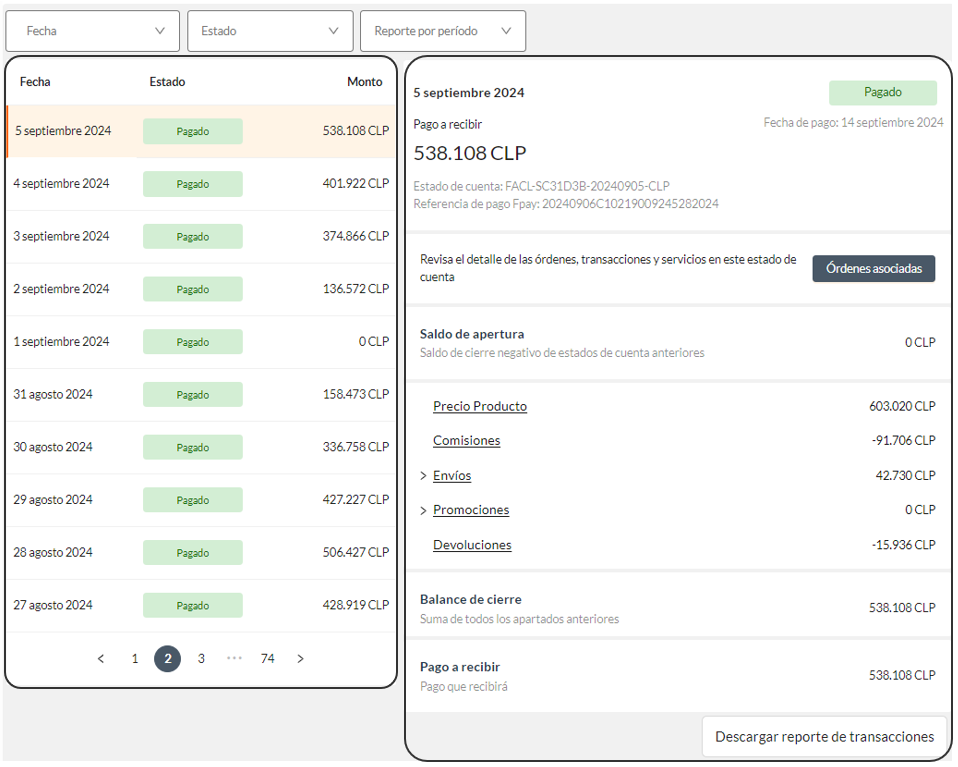The image size is (958, 767).
Task: Select the 2 septiembre 2024 row
Action: tap(201, 289)
